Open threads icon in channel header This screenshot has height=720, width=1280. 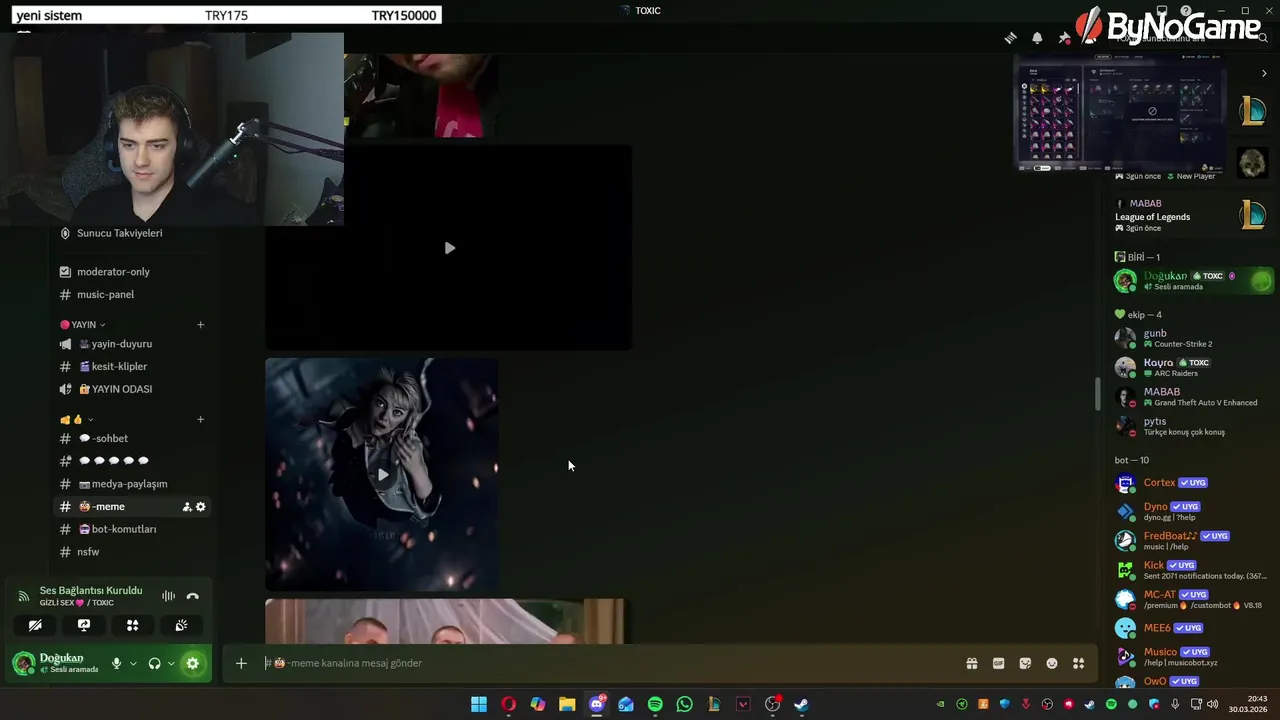click(1010, 38)
